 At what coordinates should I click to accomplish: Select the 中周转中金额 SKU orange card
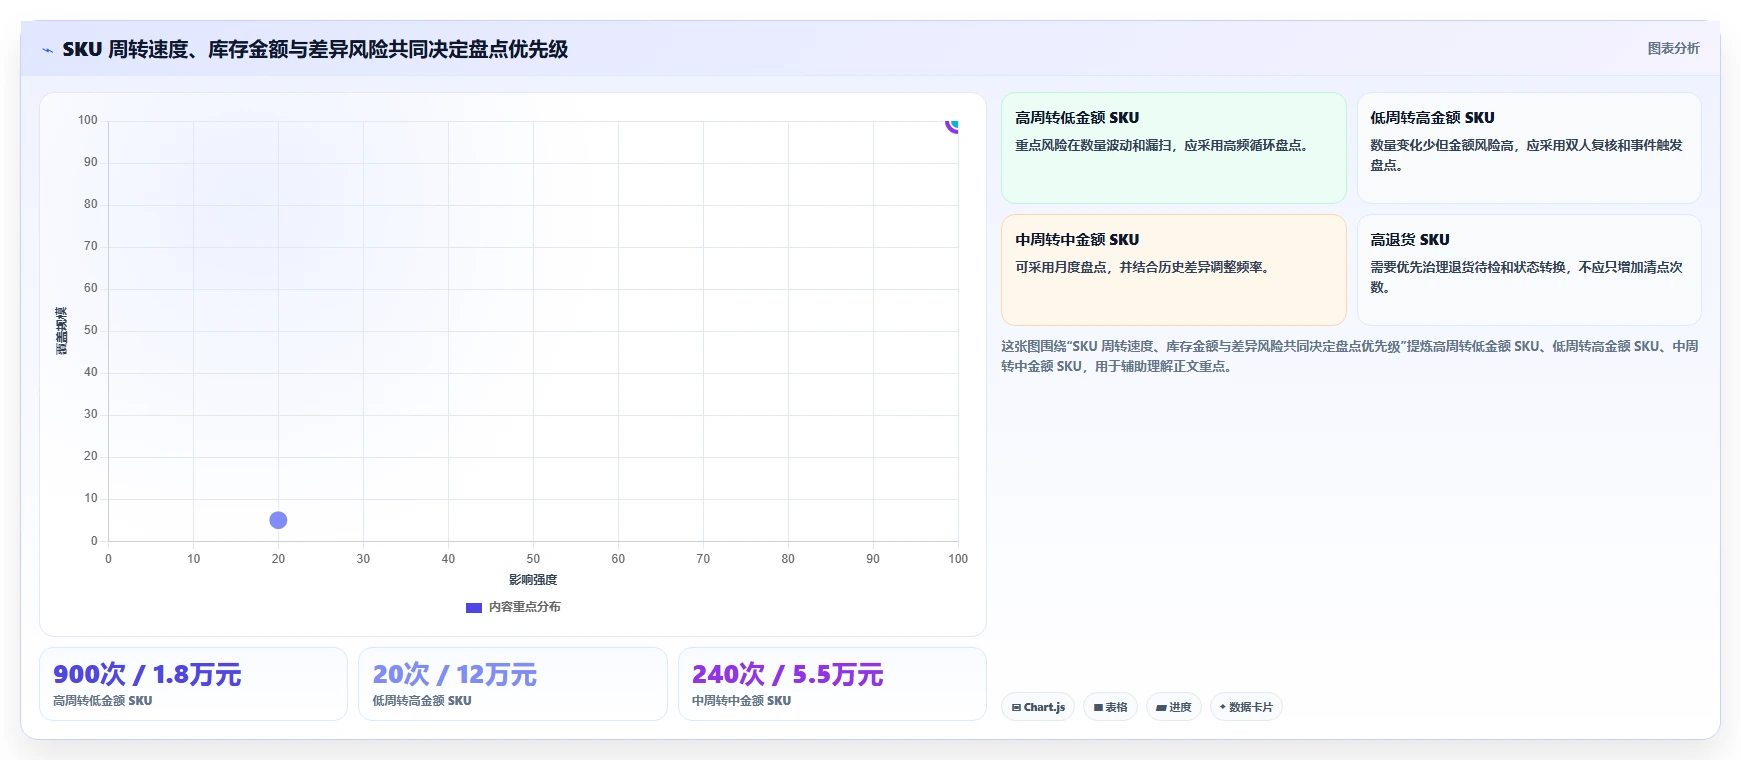coord(1173,270)
